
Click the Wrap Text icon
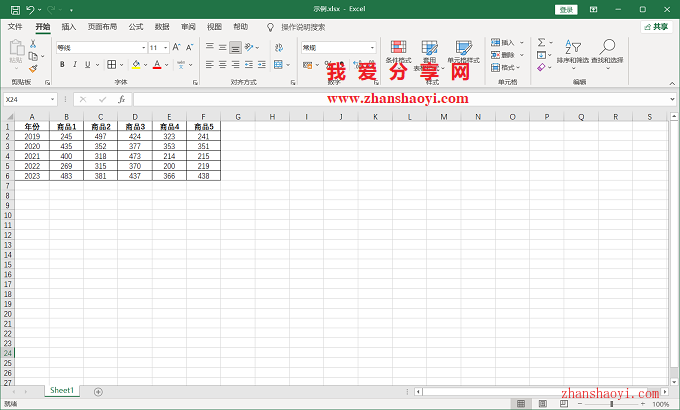pos(279,47)
